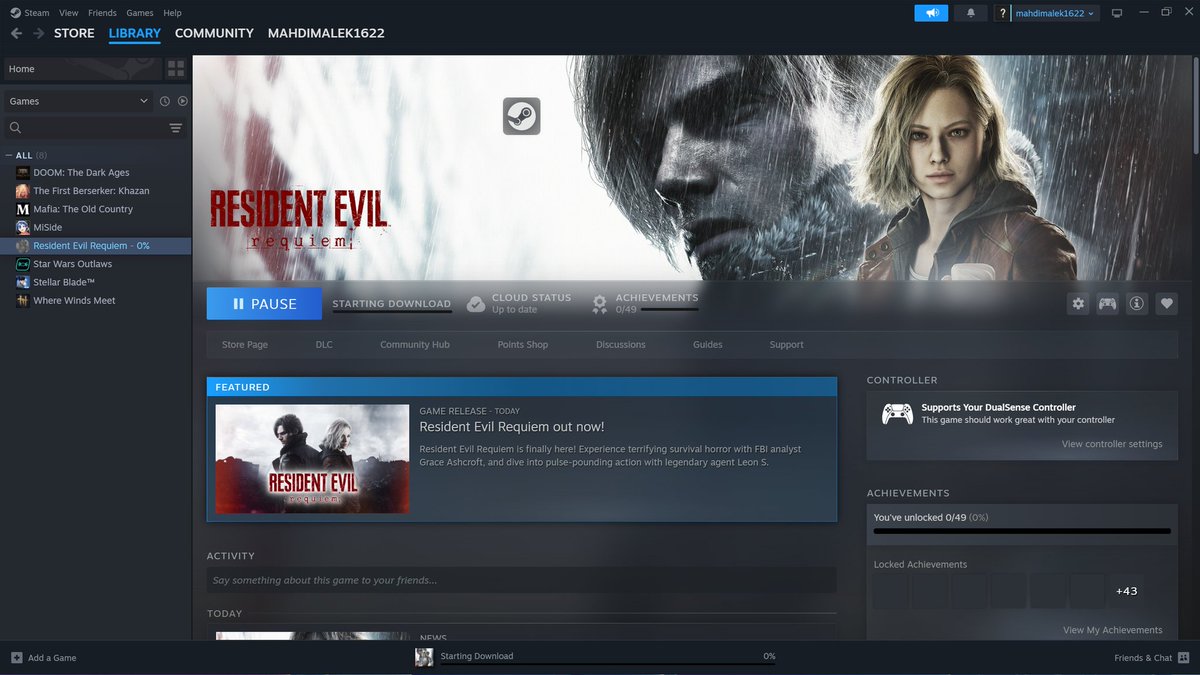Viewport: 1200px width, 675px height.
Task: Click the activity say something field
Action: (522, 580)
